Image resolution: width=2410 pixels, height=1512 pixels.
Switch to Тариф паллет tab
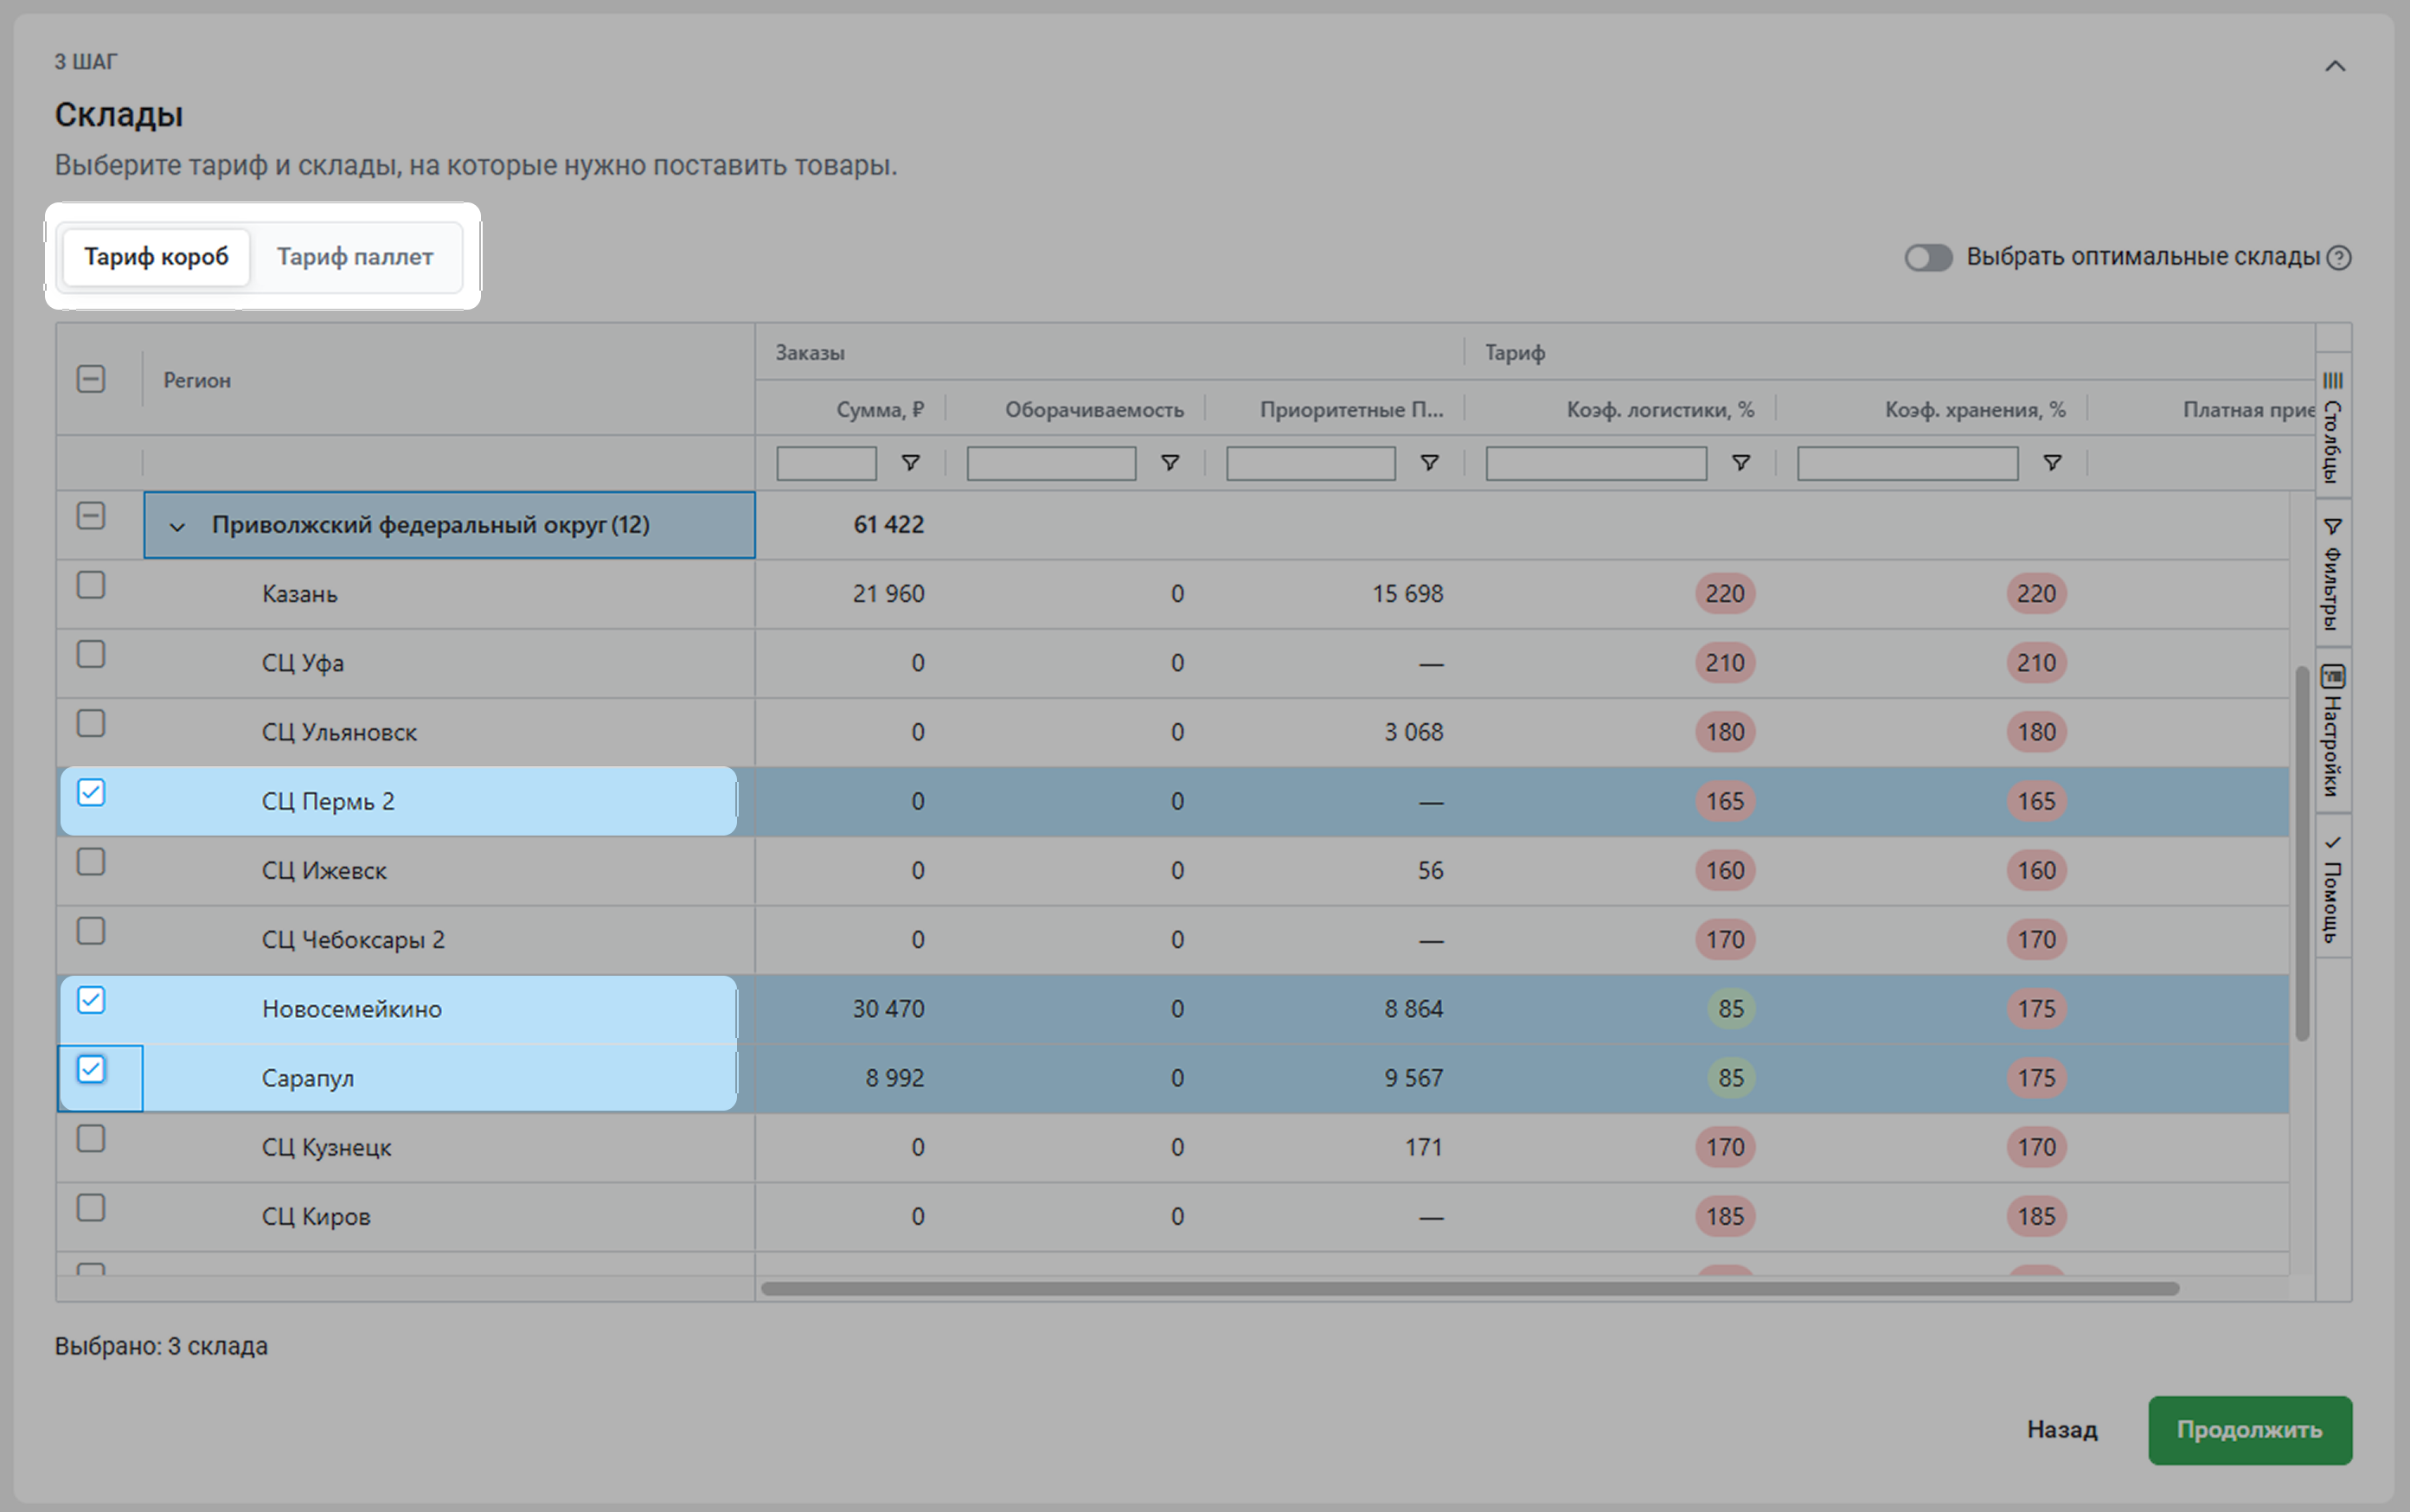click(355, 257)
